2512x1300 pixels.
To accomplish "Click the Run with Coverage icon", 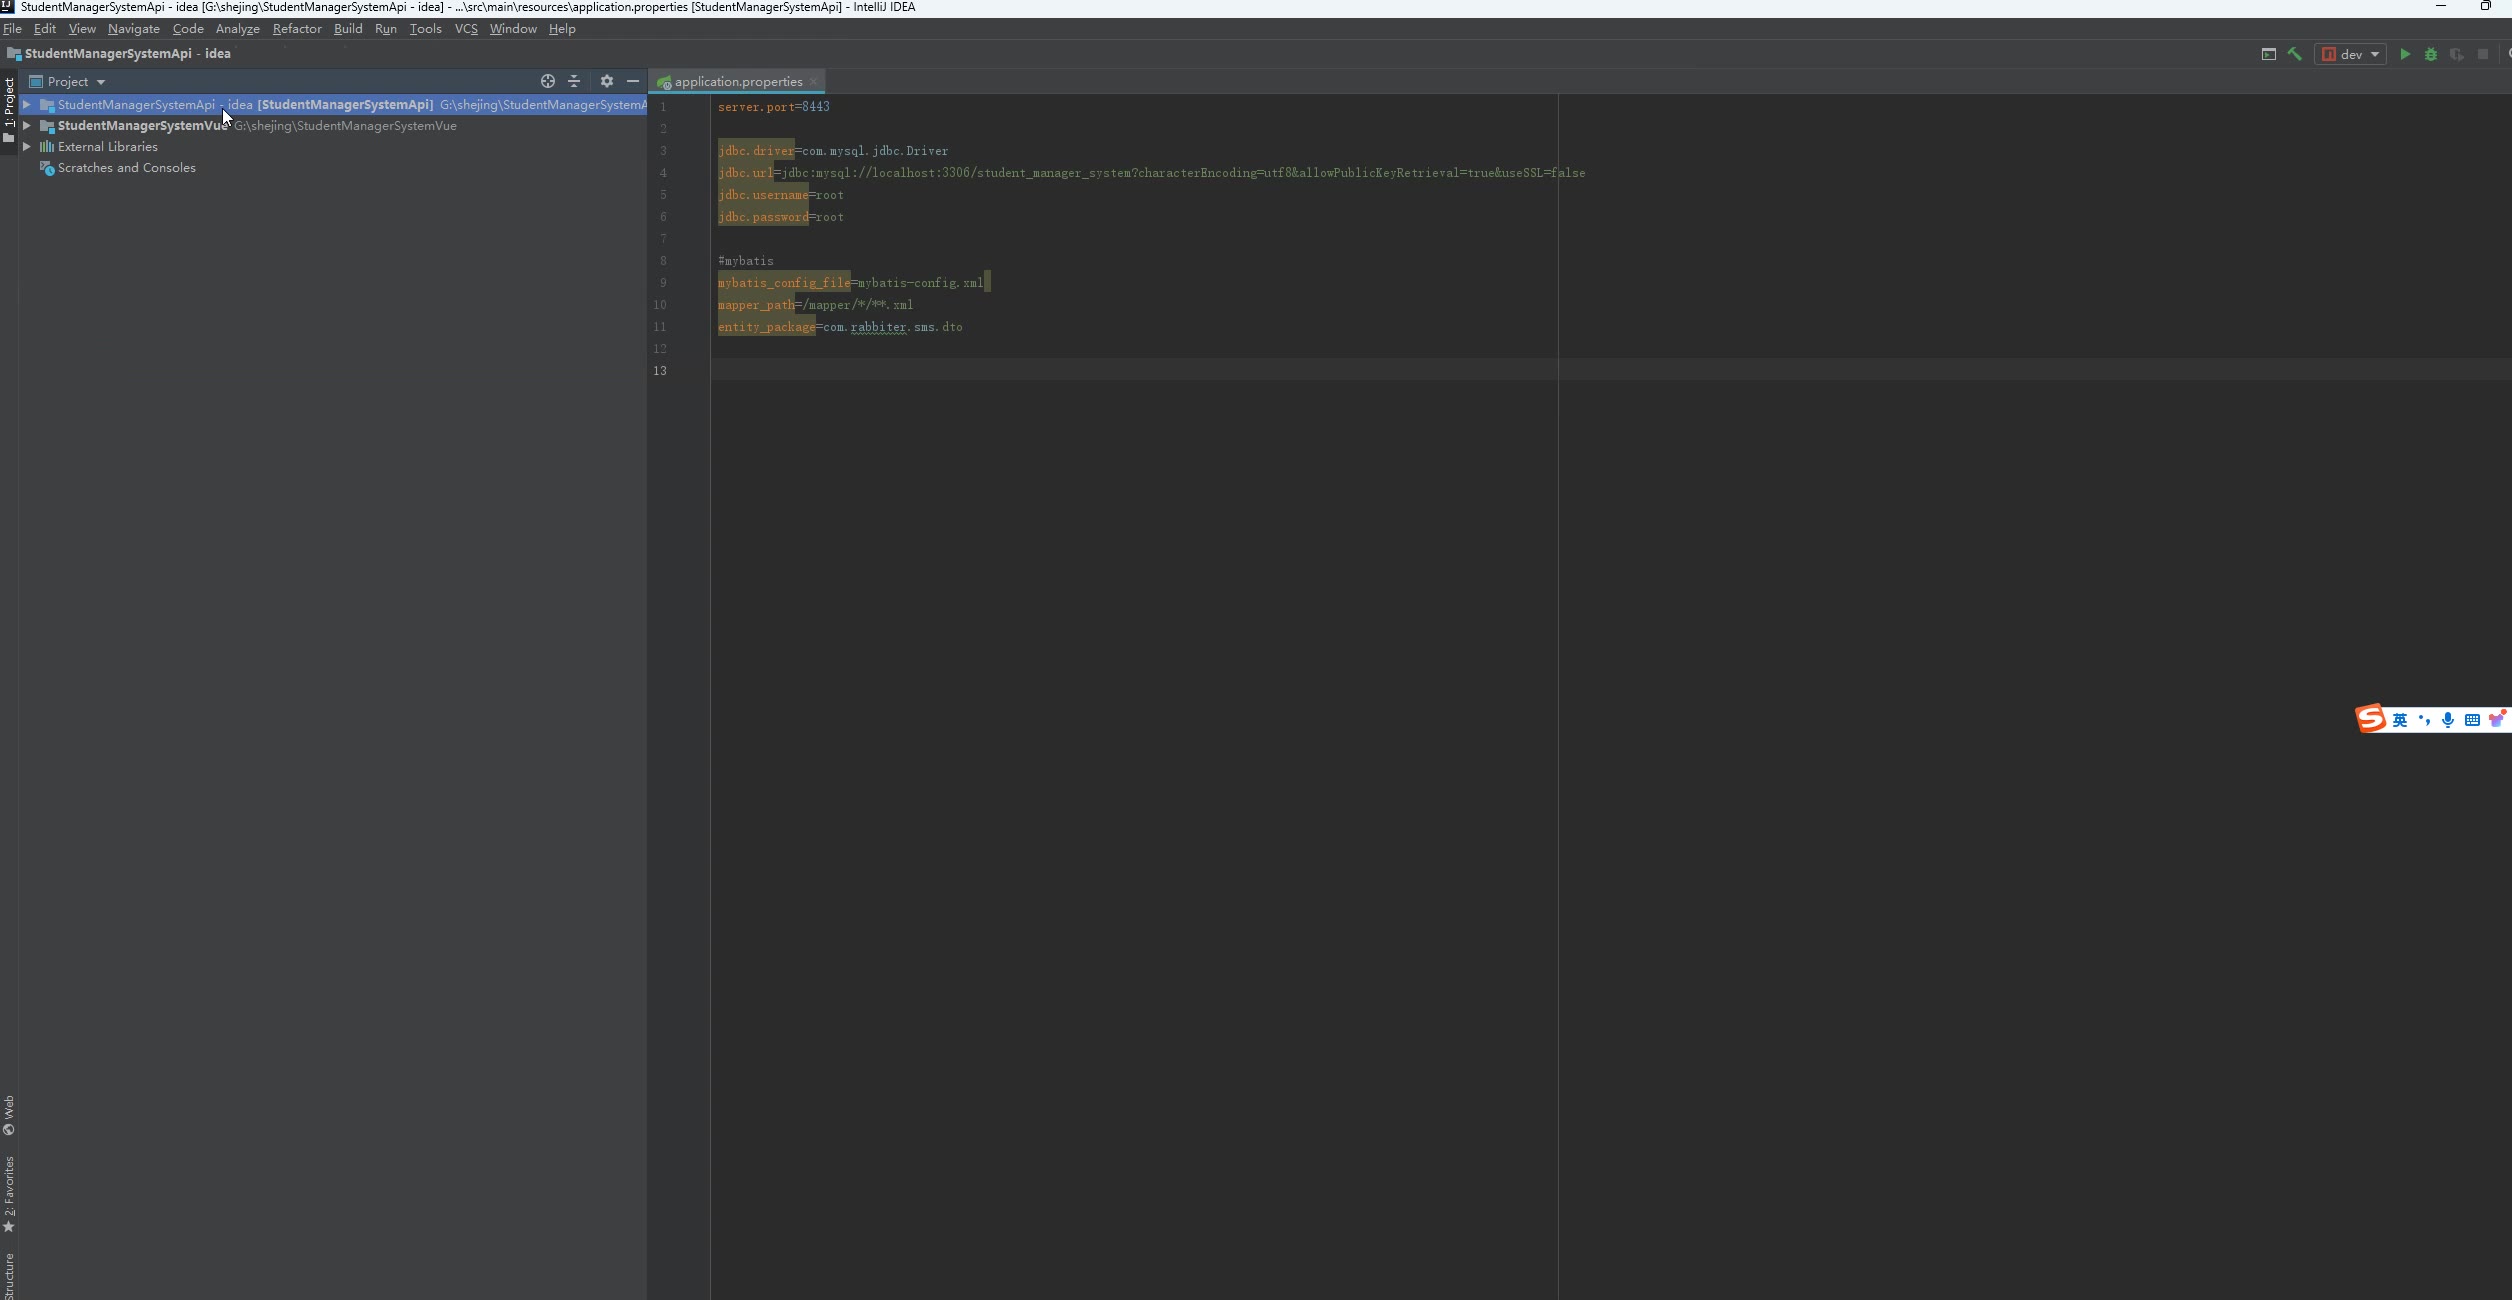I will pos(2457,54).
